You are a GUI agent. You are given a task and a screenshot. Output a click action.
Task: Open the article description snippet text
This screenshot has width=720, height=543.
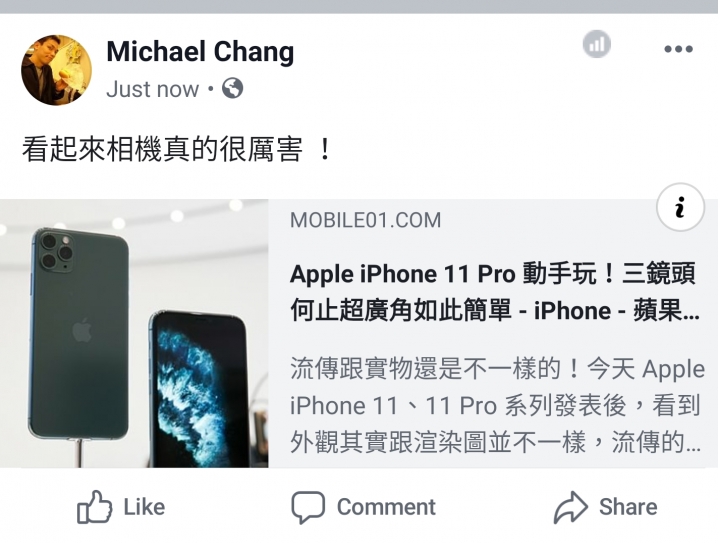pyautogui.click(x=497, y=406)
